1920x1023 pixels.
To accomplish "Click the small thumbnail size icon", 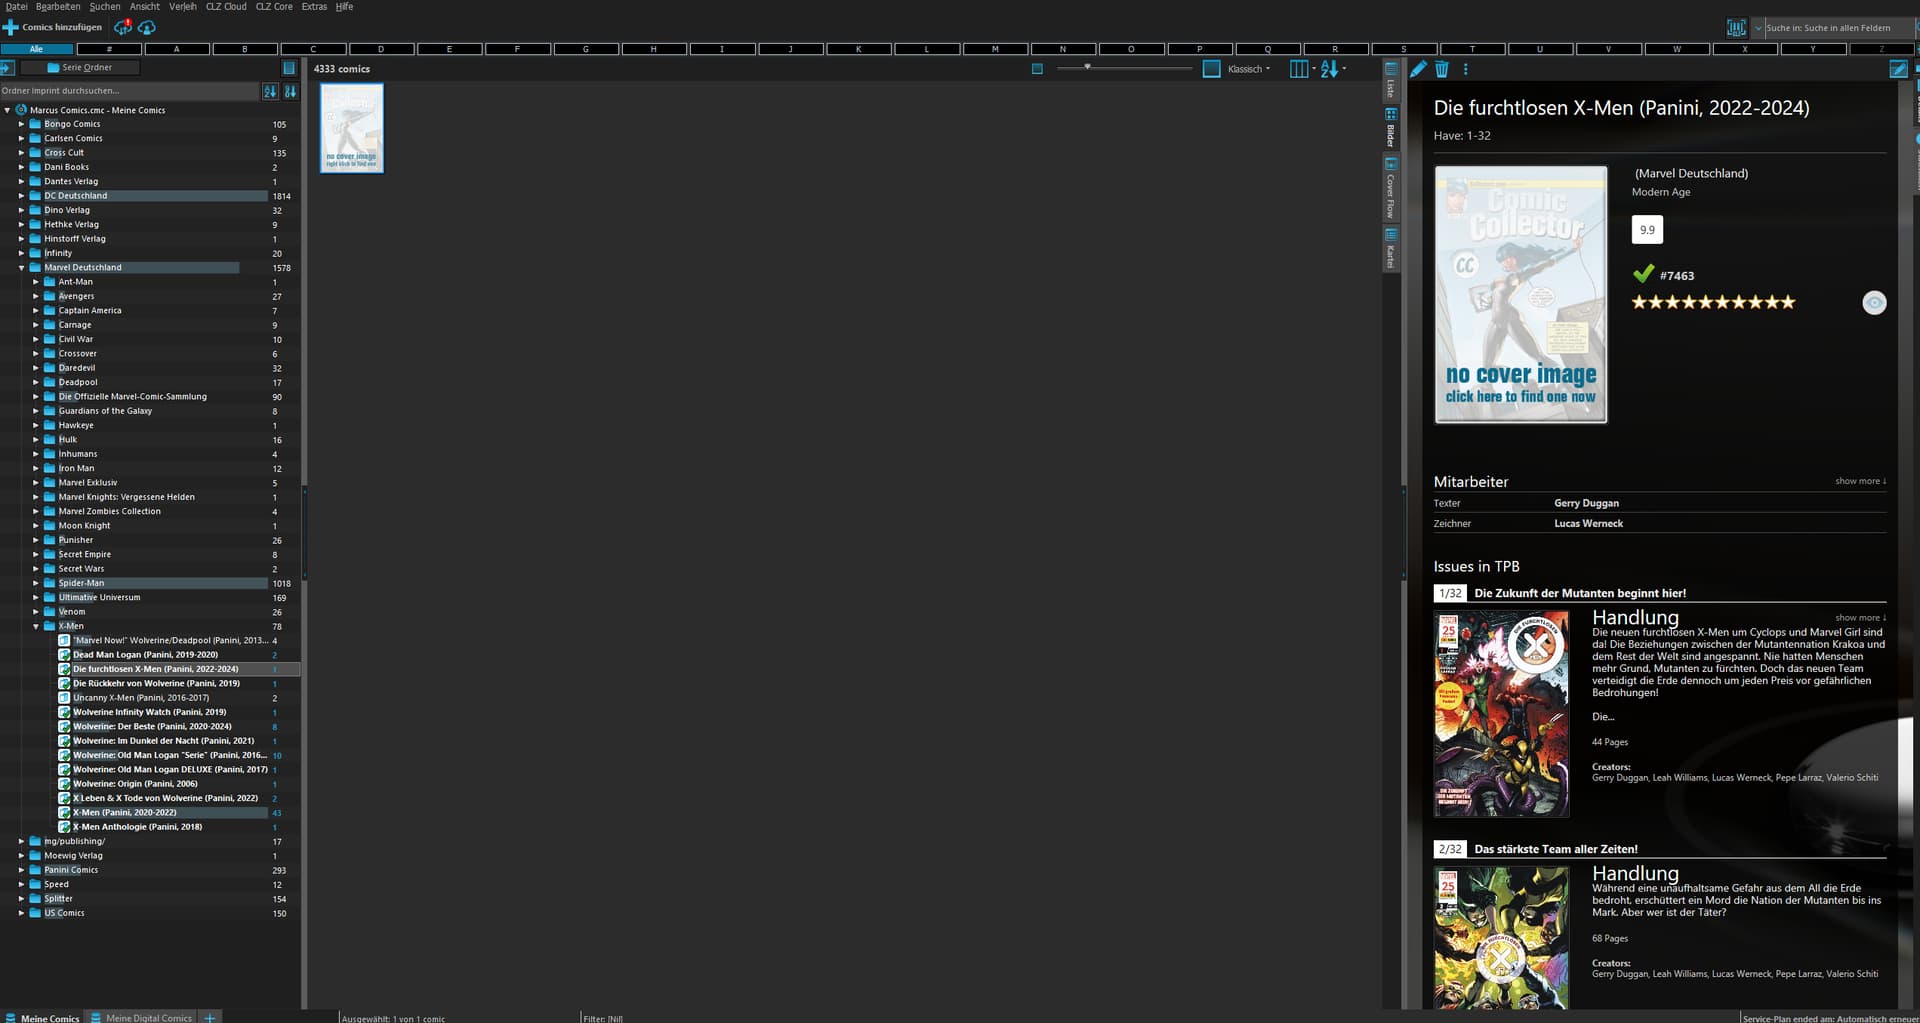I will [1037, 69].
